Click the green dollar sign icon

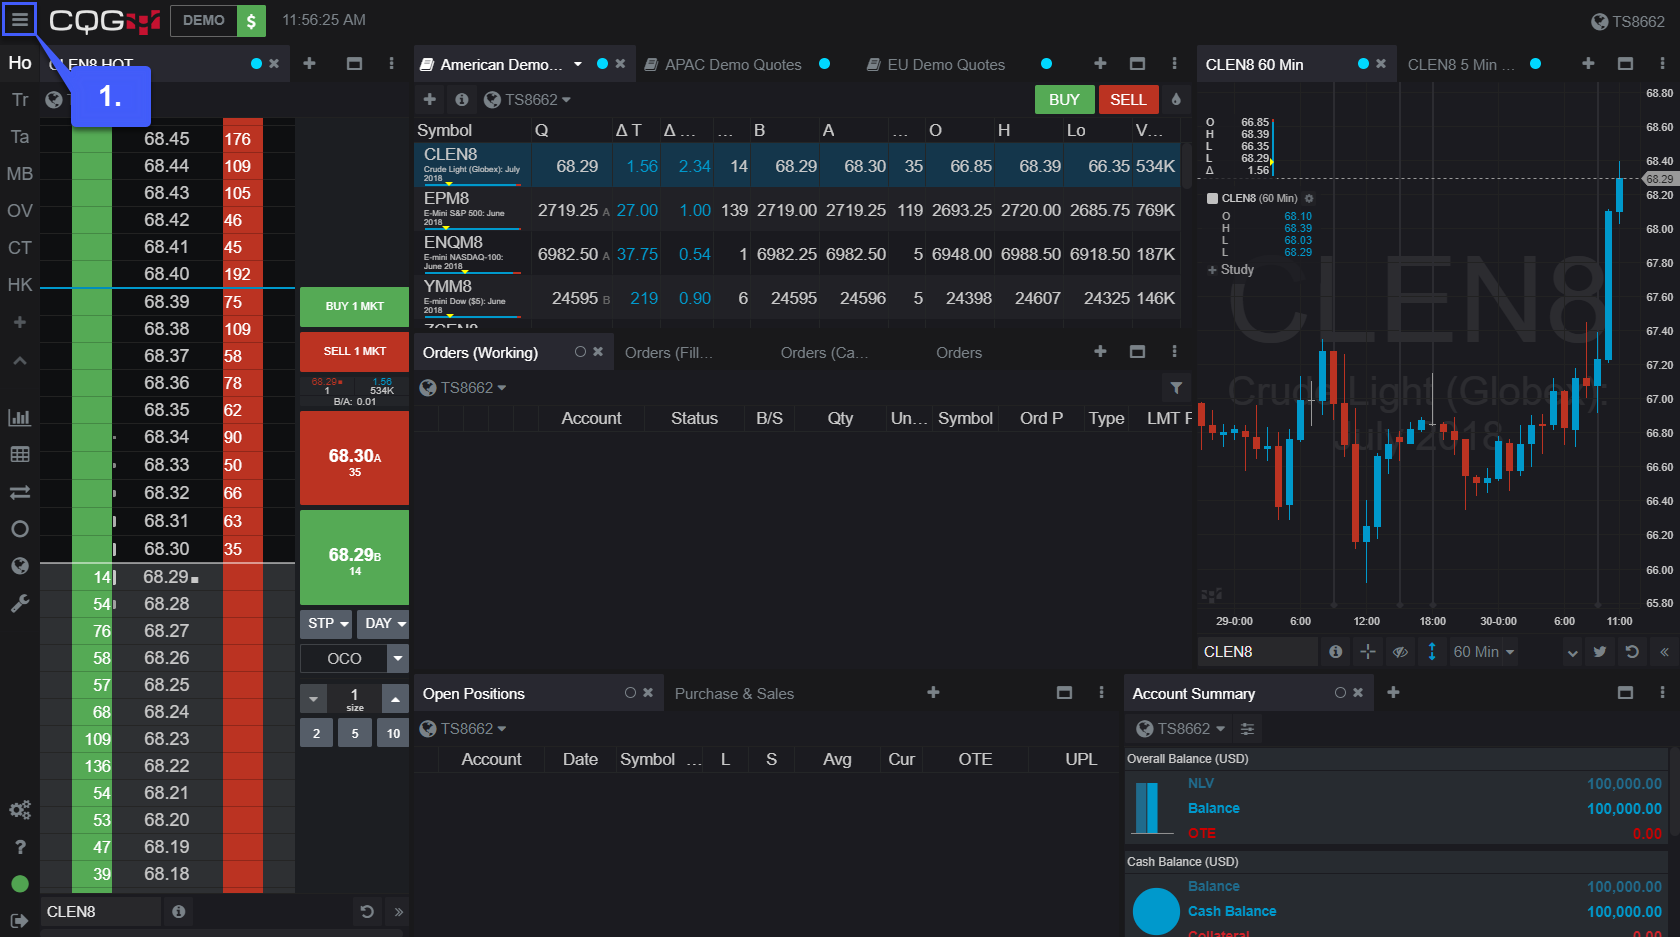coord(251,20)
